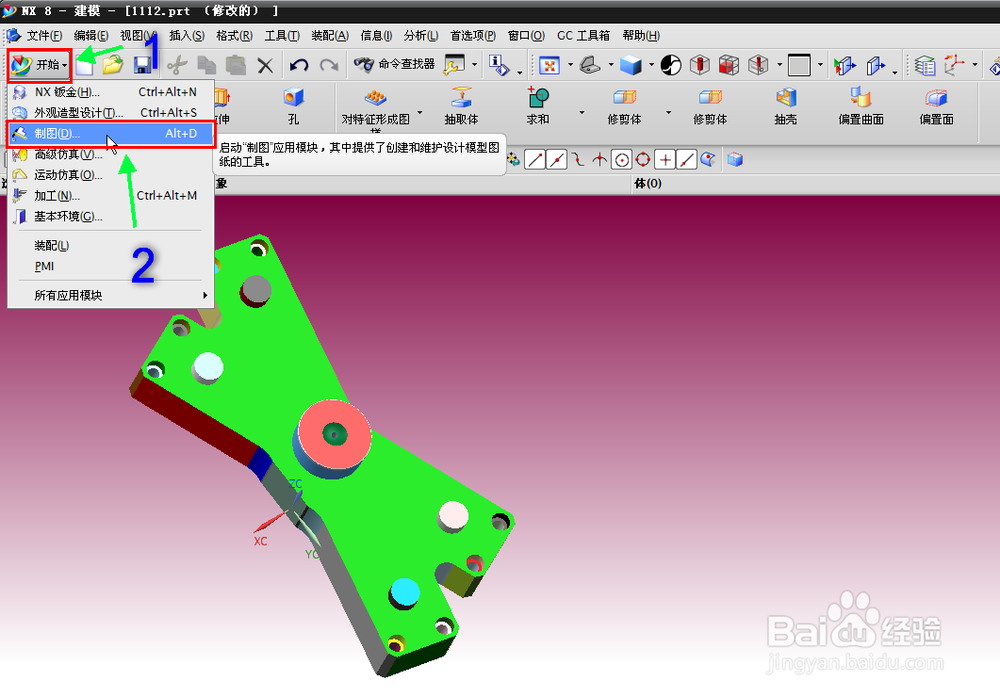Click the gray background color swatch
This screenshot has width=1000, height=697.
pyautogui.click(x=799, y=65)
